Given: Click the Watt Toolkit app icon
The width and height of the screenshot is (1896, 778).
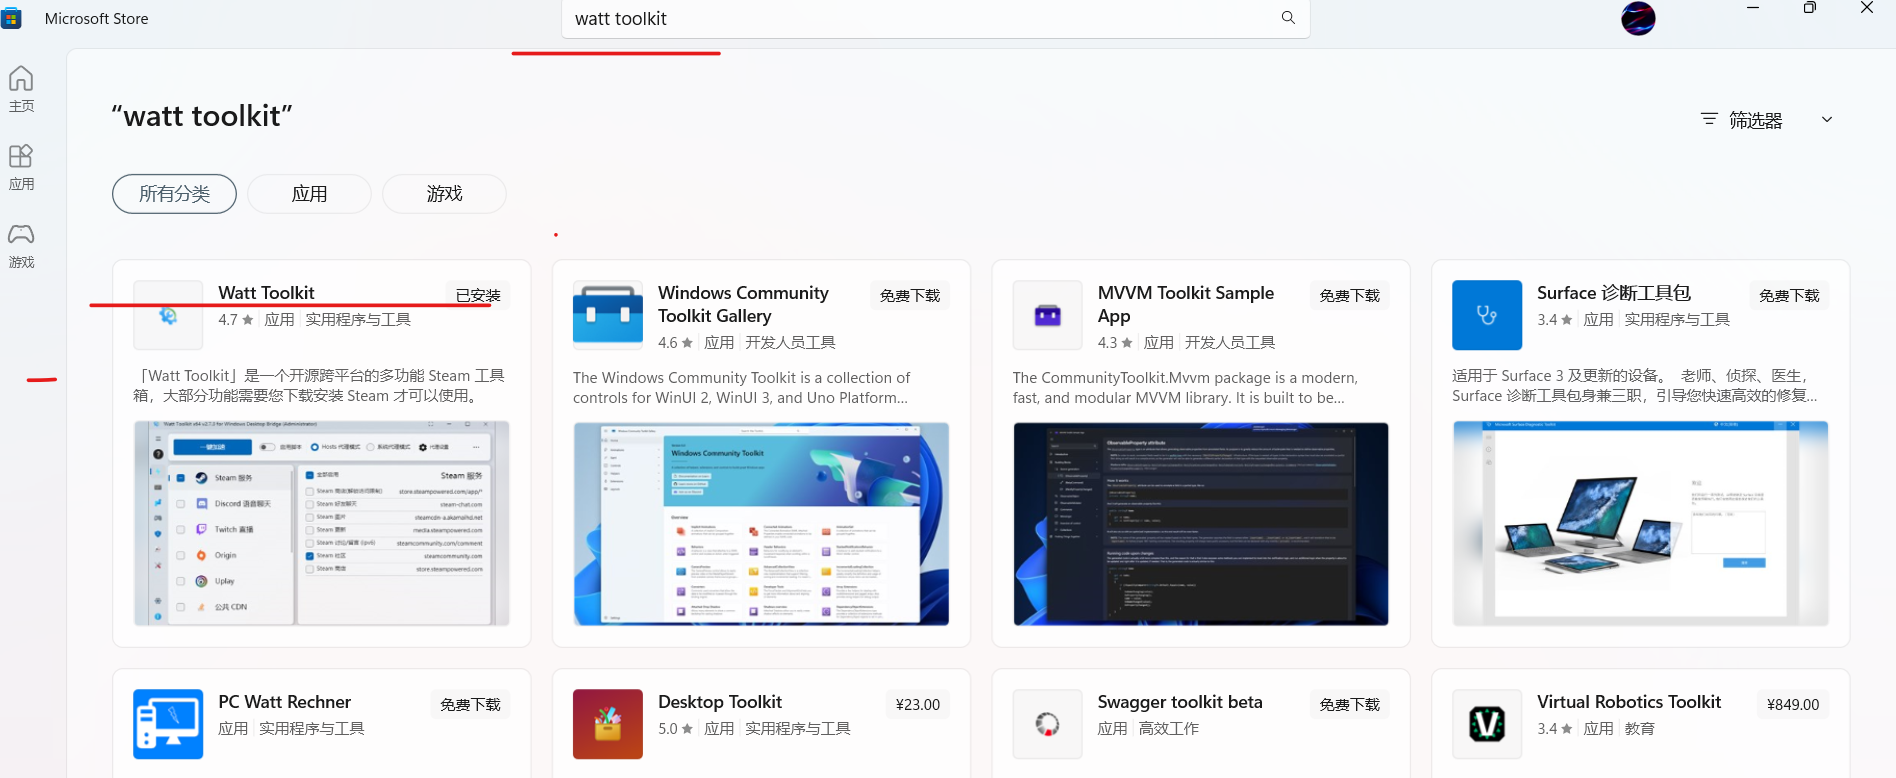Looking at the screenshot, I should click(168, 315).
